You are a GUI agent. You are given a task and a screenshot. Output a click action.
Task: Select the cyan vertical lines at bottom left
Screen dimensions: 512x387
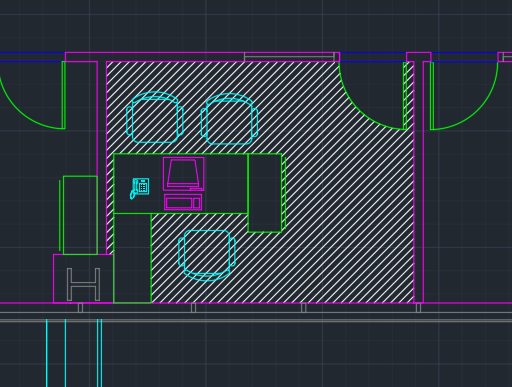pos(74,353)
